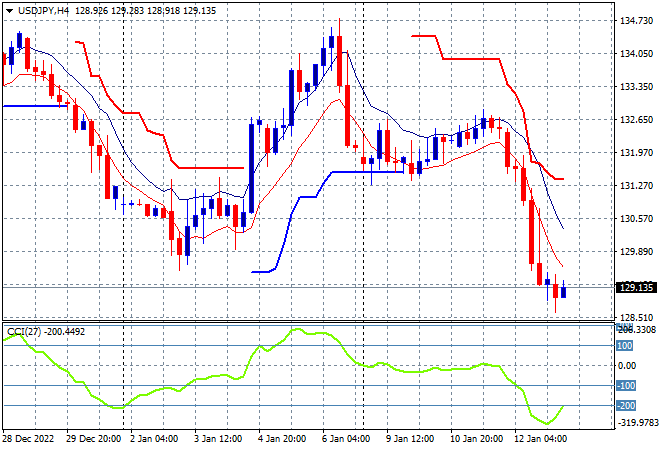Open the chart menu triangle beside USDJPY,H4

click(x=10, y=11)
